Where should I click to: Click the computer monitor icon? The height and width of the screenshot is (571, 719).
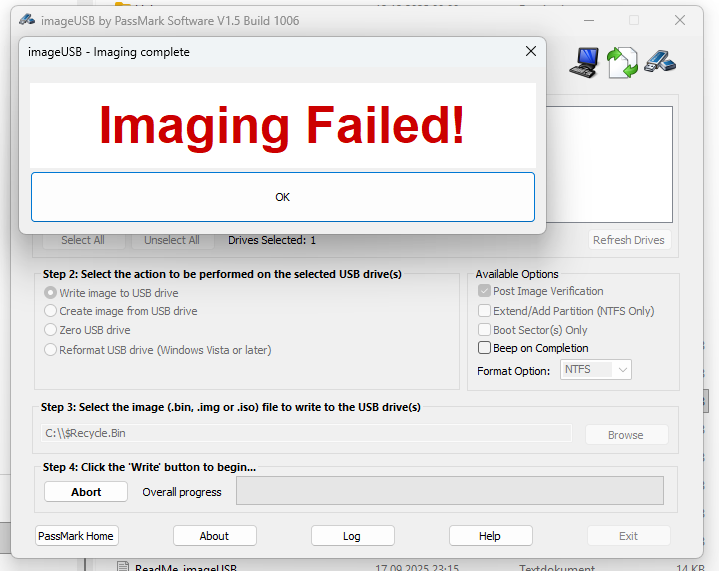[x=584, y=62]
